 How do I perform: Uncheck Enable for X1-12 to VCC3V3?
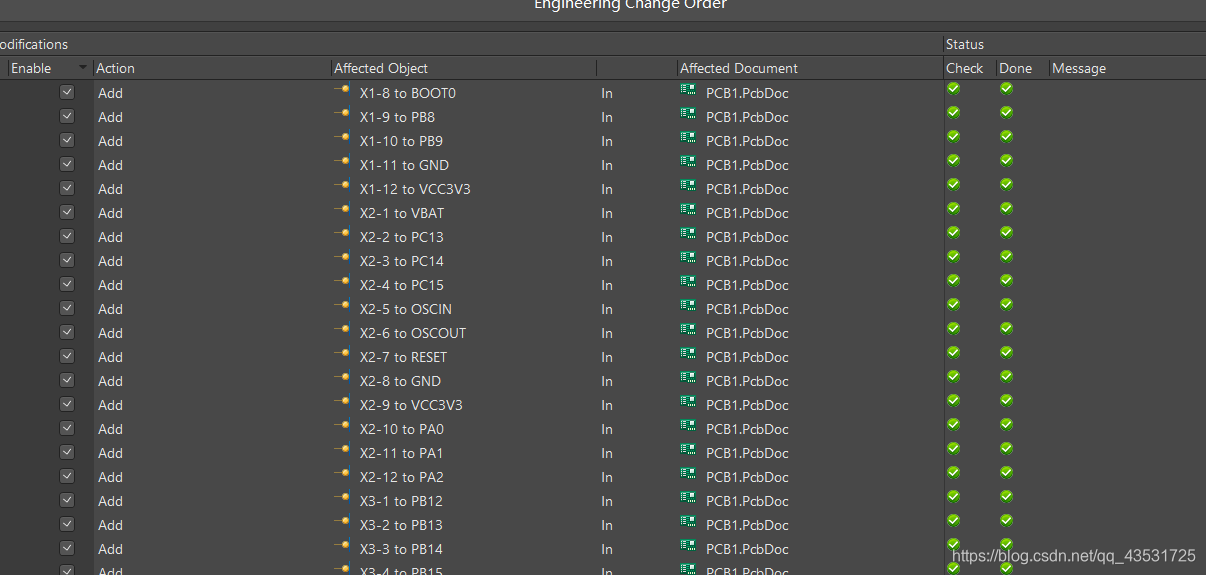[x=67, y=188]
